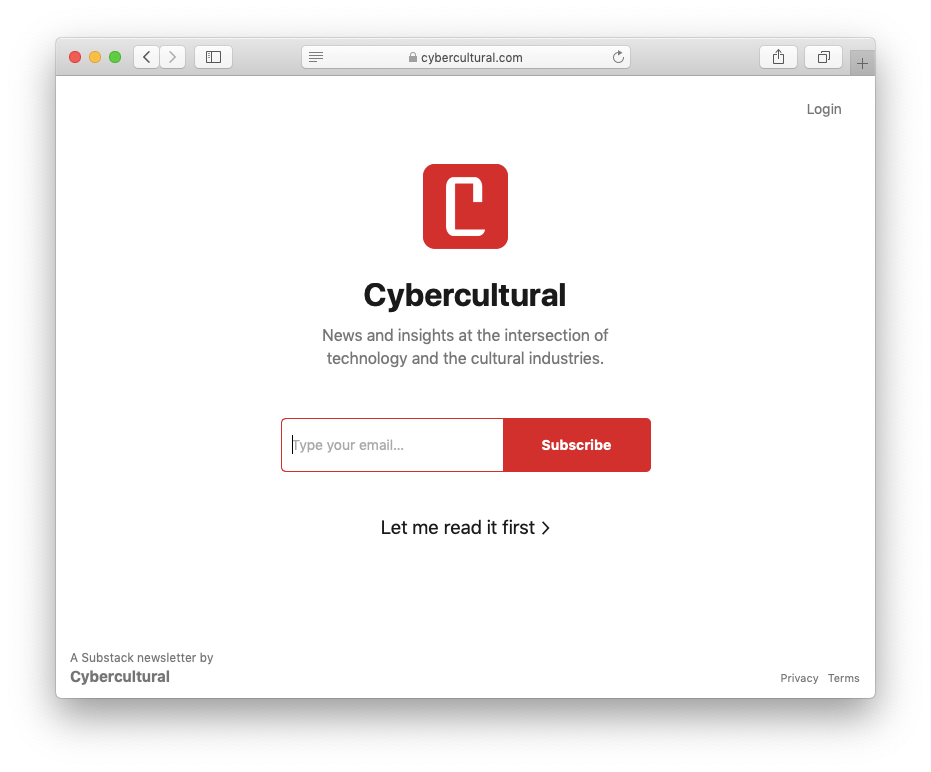
Task: Click the red Cybercultural logo
Action: [466, 207]
